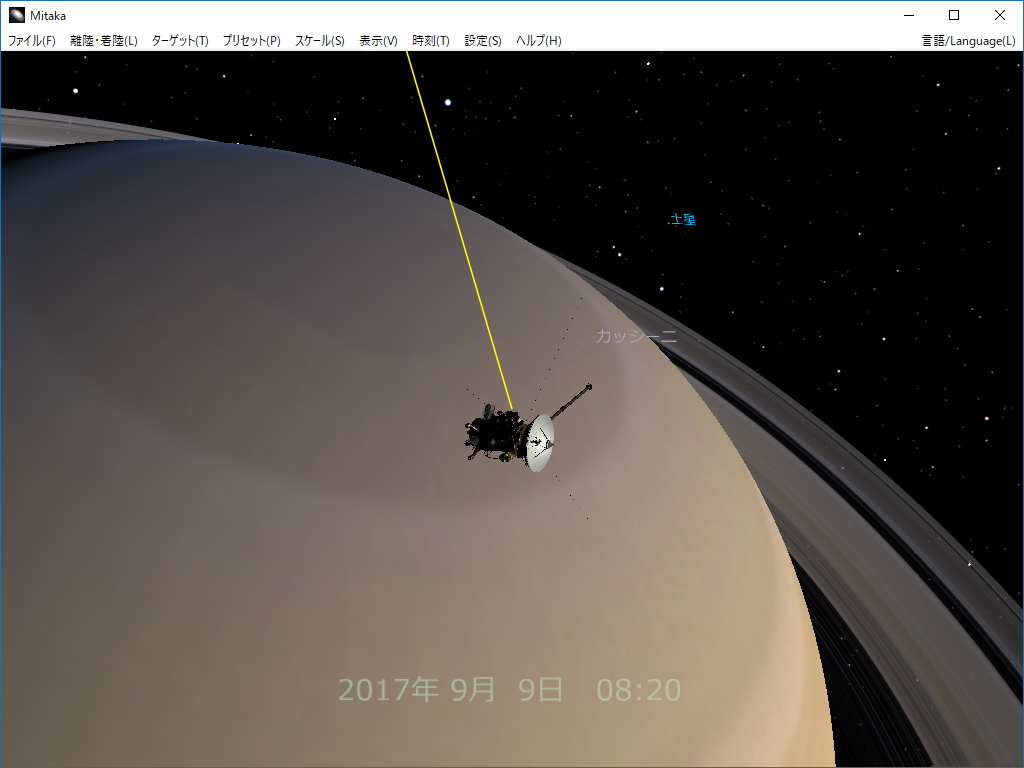The image size is (1024, 768).
Task: Open the ヘルプ(H) menu
Action: (536, 41)
